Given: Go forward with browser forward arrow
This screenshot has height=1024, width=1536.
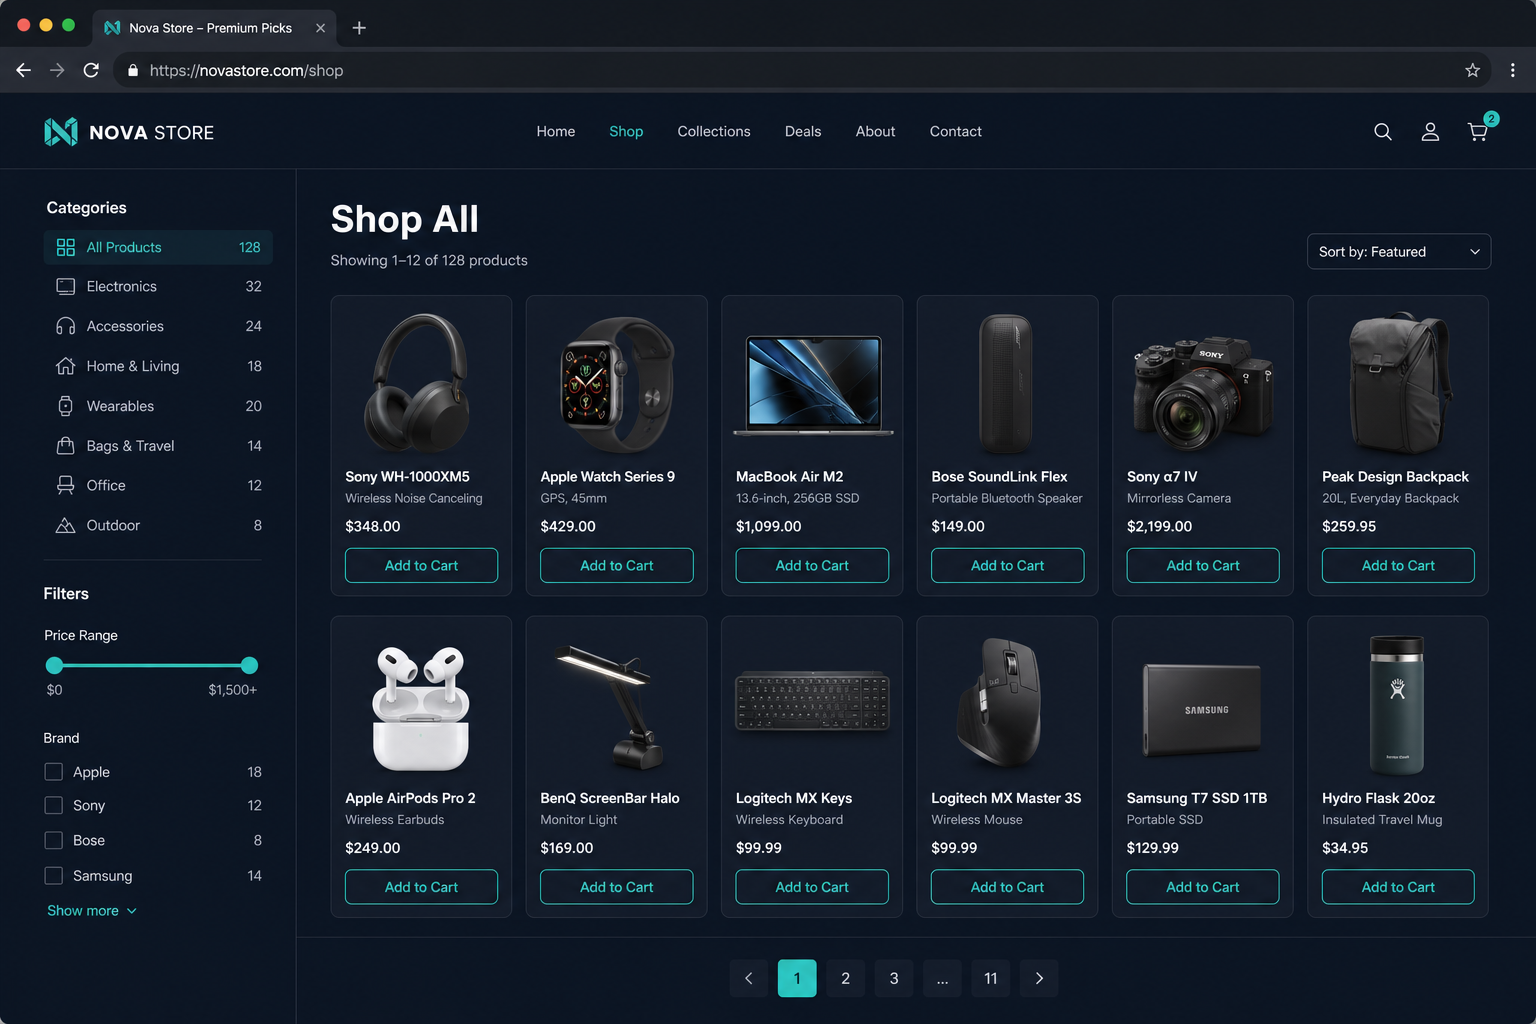Looking at the screenshot, I should point(57,70).
